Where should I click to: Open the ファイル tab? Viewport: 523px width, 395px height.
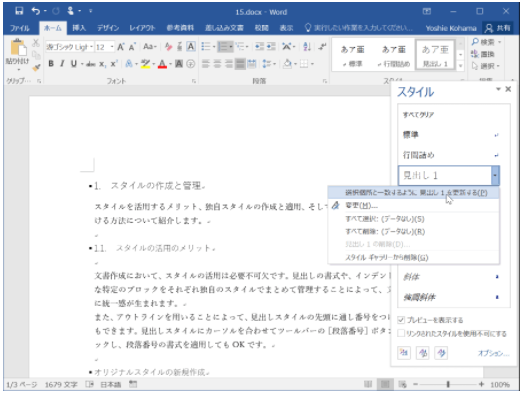[20, 28]
